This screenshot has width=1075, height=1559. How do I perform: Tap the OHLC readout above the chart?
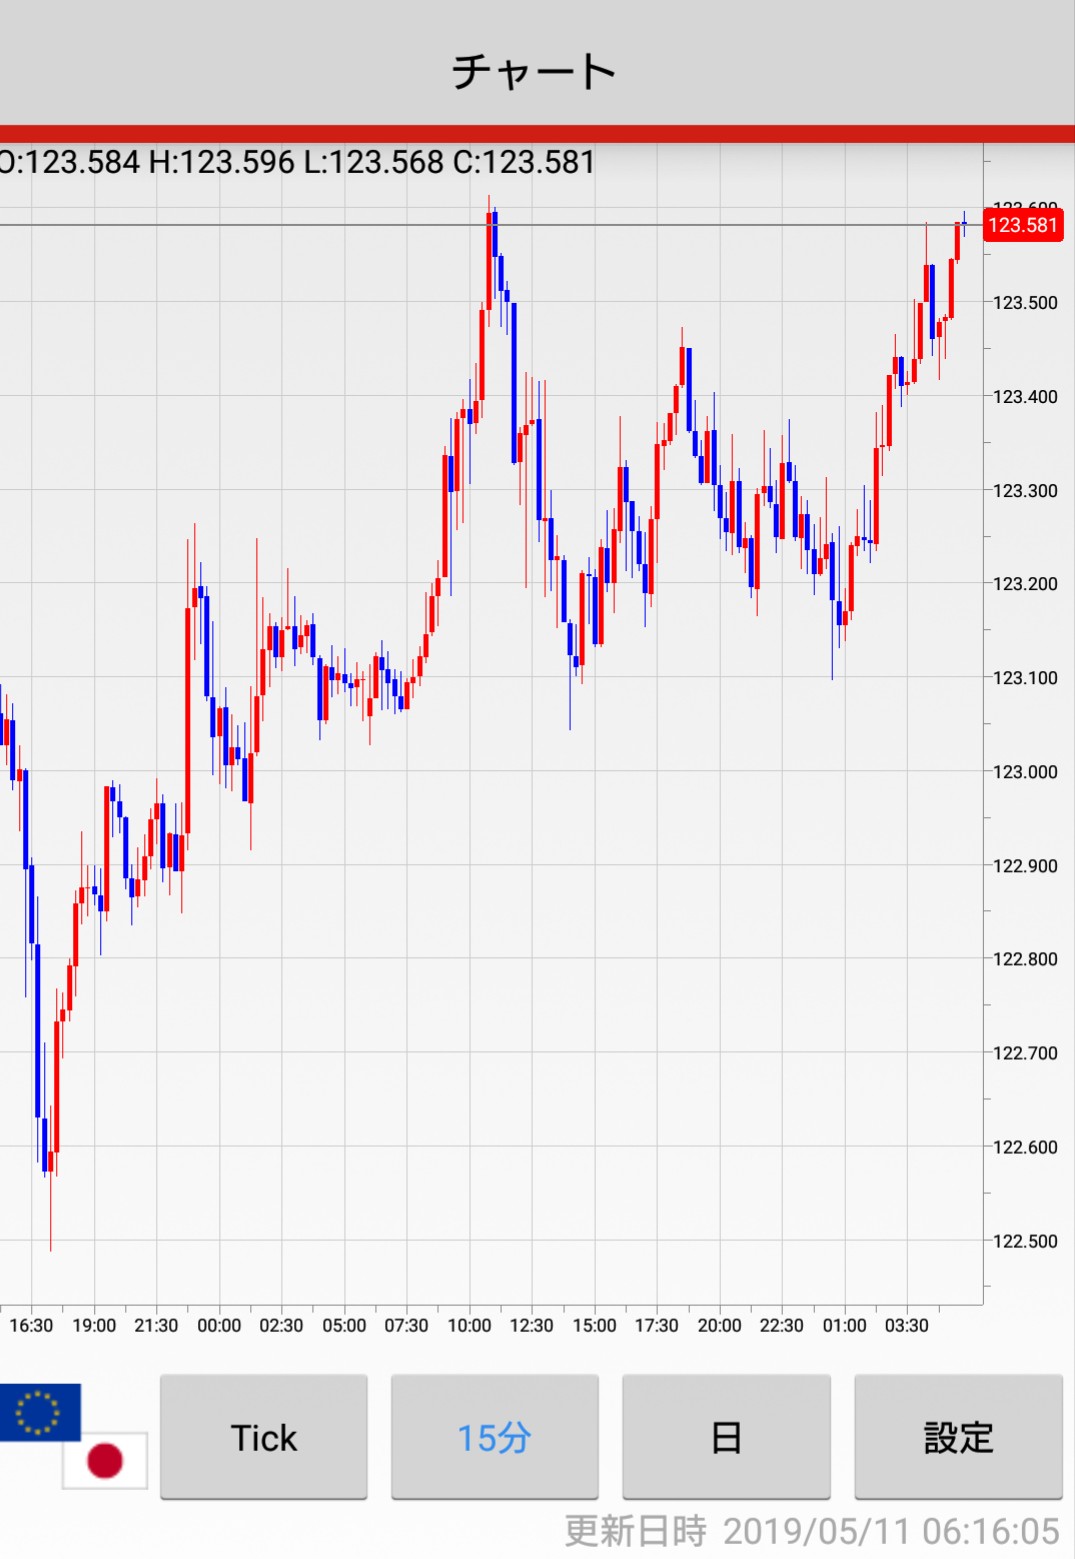298,162
